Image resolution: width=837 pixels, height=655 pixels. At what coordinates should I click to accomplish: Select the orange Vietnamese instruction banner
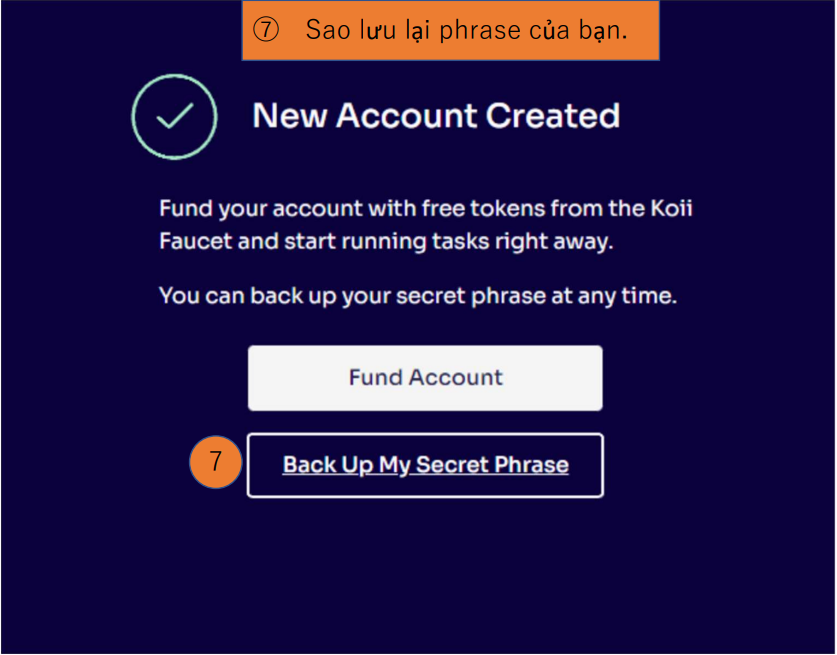[450, 30]
